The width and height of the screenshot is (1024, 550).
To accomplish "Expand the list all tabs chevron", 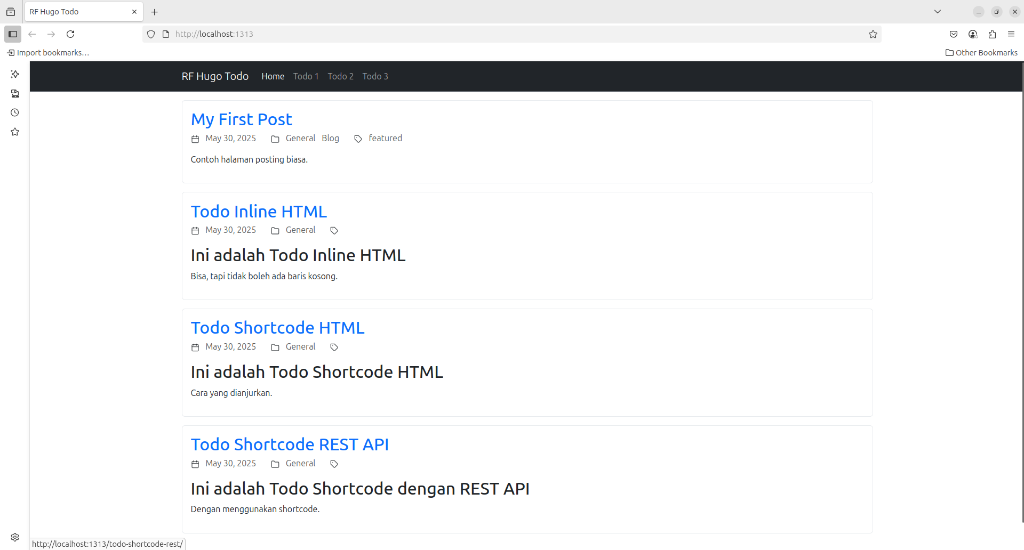I will click(937, 12).
